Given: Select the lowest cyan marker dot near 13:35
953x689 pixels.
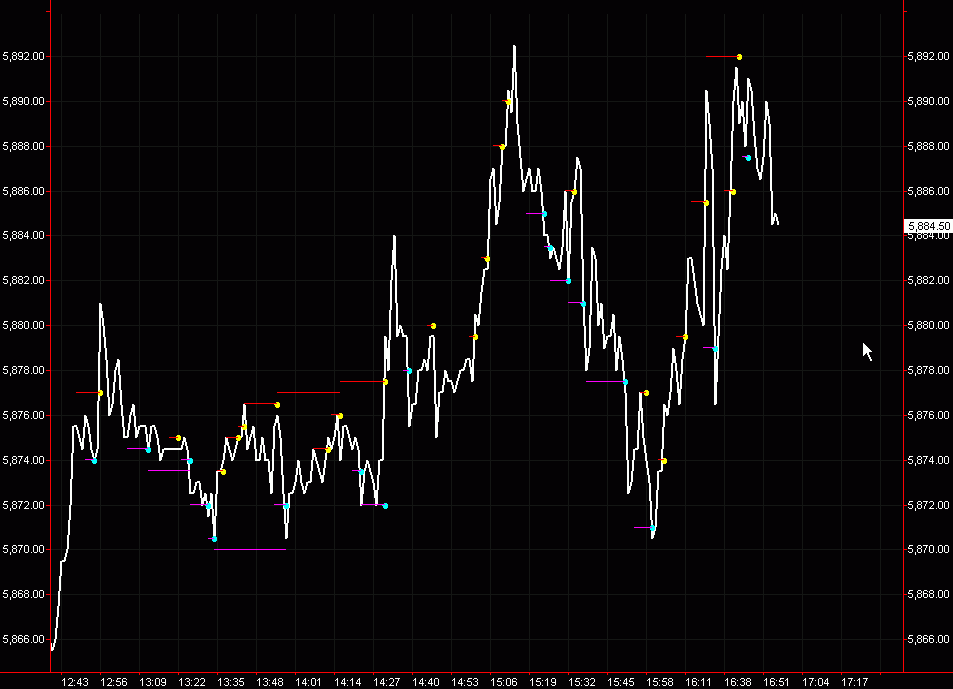Looking at the screenshot, I should click(x=214, y=539).
